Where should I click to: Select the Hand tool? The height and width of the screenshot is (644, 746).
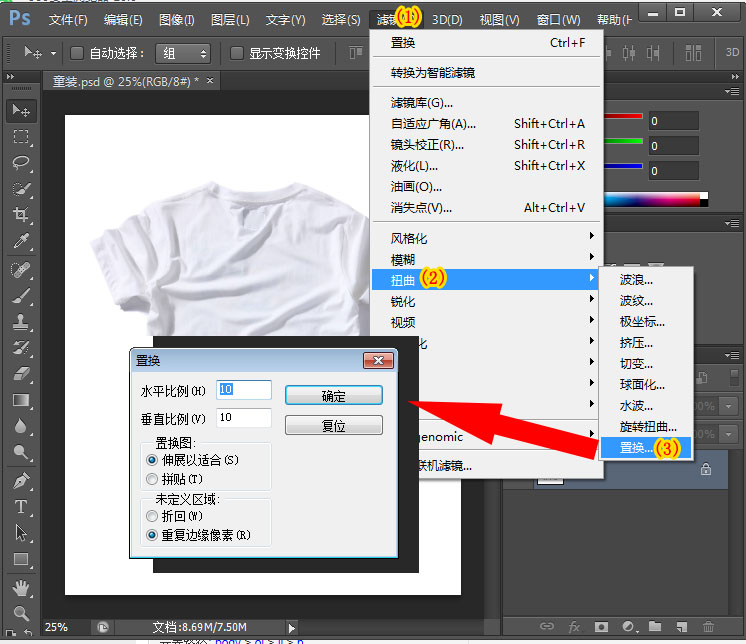click(21, 588)
